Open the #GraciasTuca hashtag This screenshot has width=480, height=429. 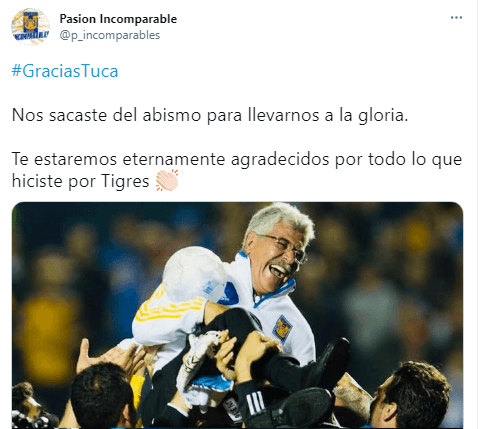pos(65,71)
